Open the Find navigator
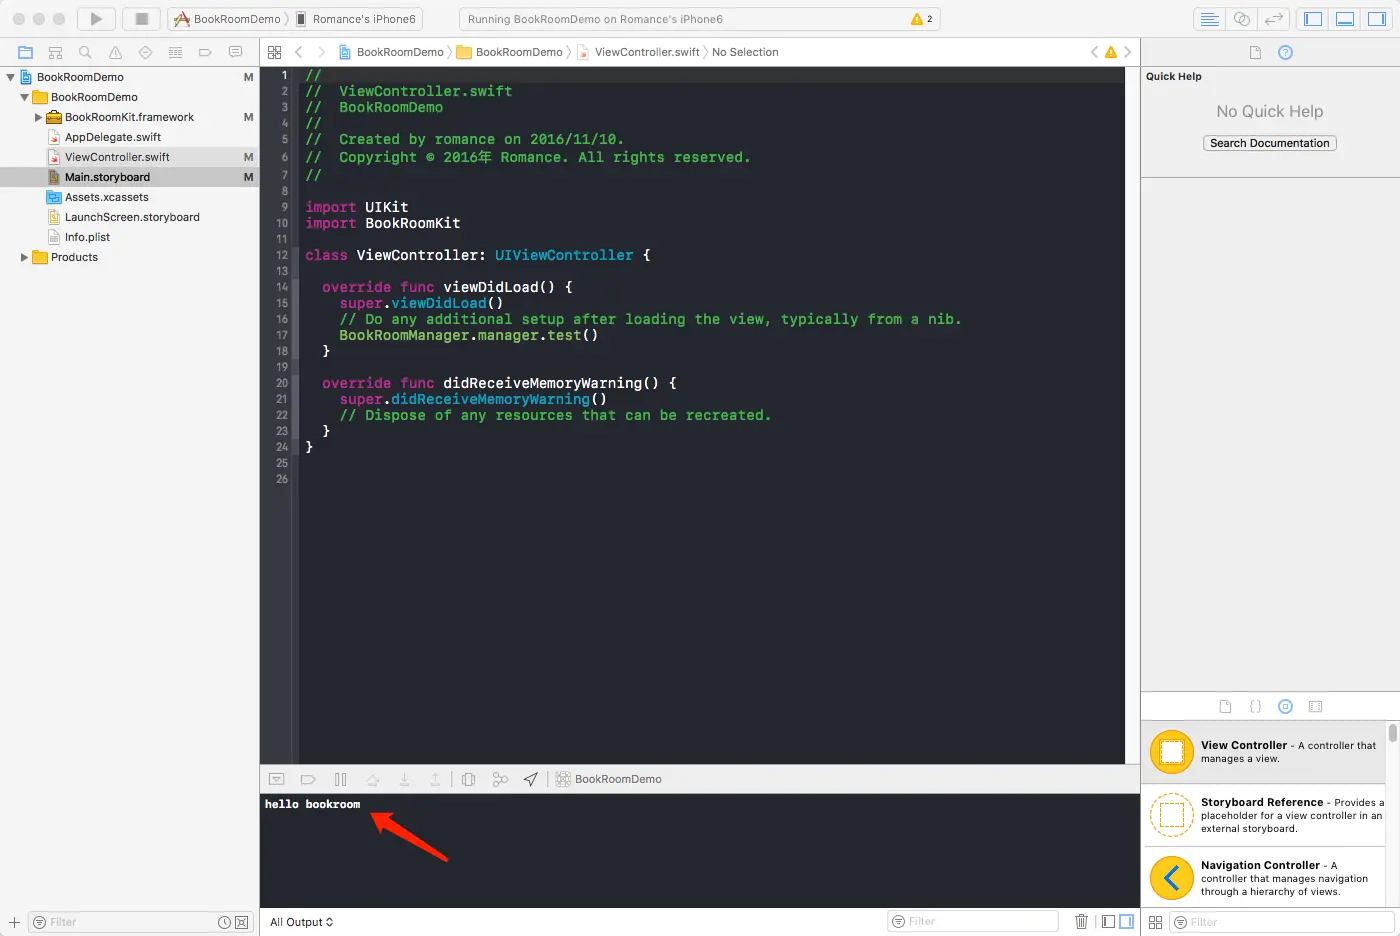The height and width of the screenshot is (936, 1400). (x=85, y=52)
